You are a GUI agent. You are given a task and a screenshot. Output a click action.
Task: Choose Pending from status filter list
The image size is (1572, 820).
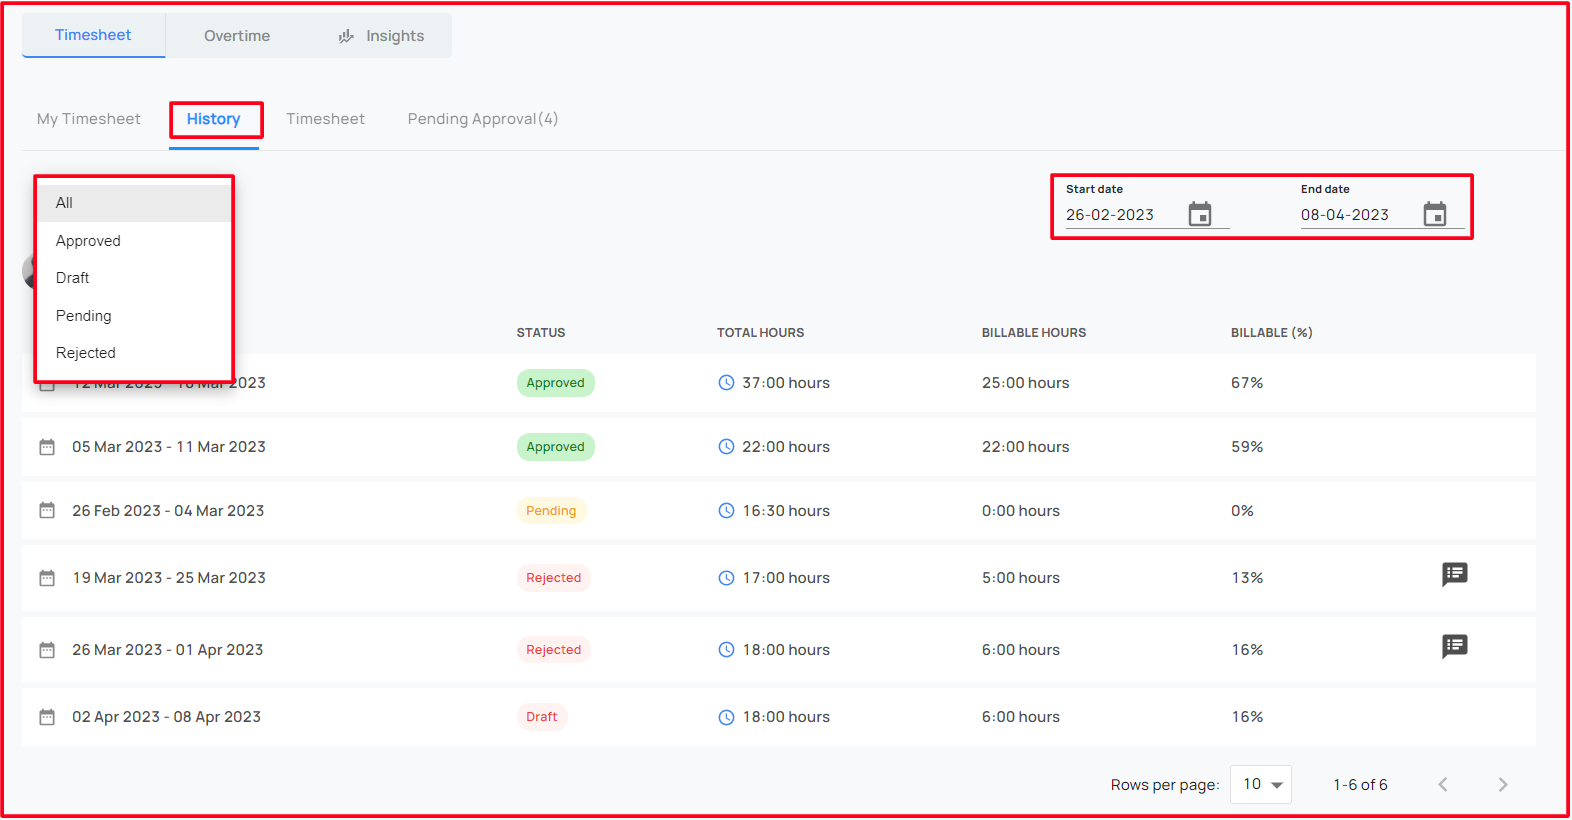(x=134, y=316)
